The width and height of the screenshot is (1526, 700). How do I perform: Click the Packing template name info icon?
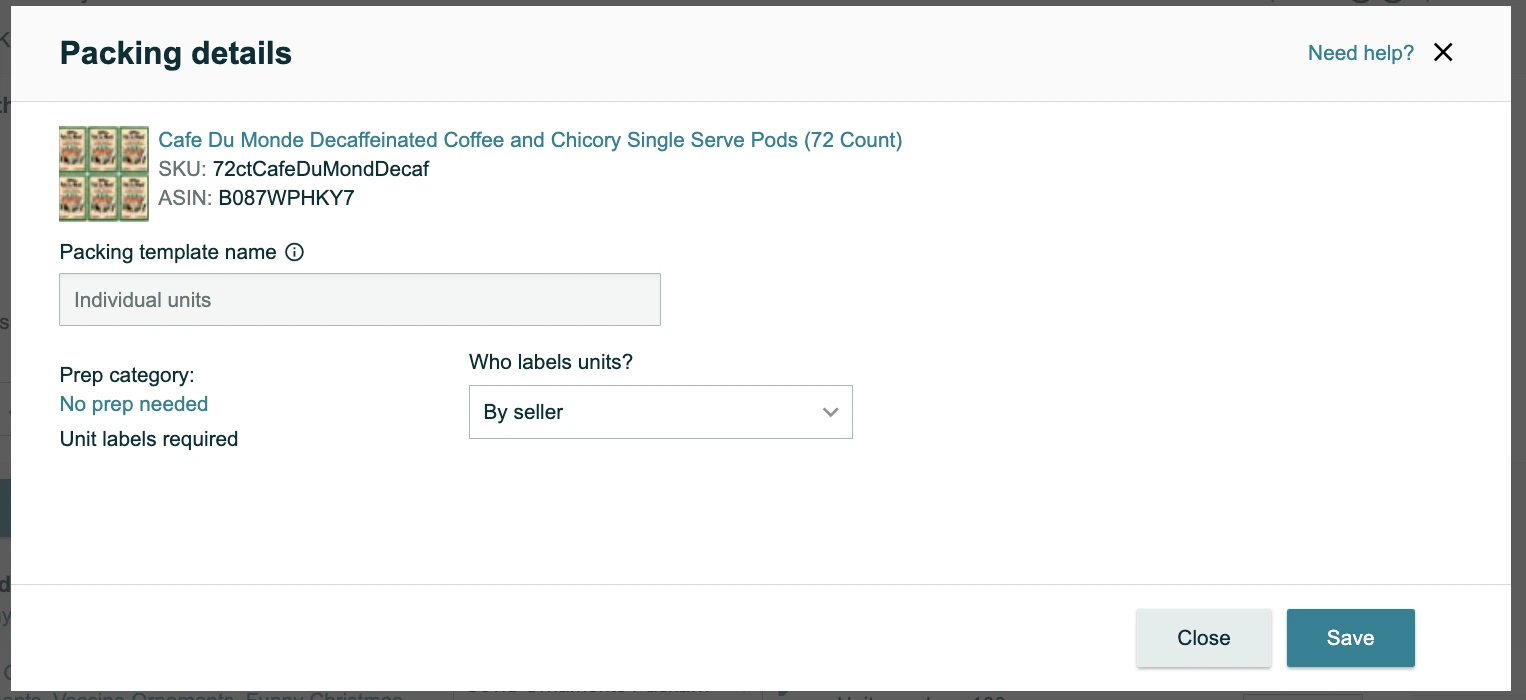(x=295, y=252)
